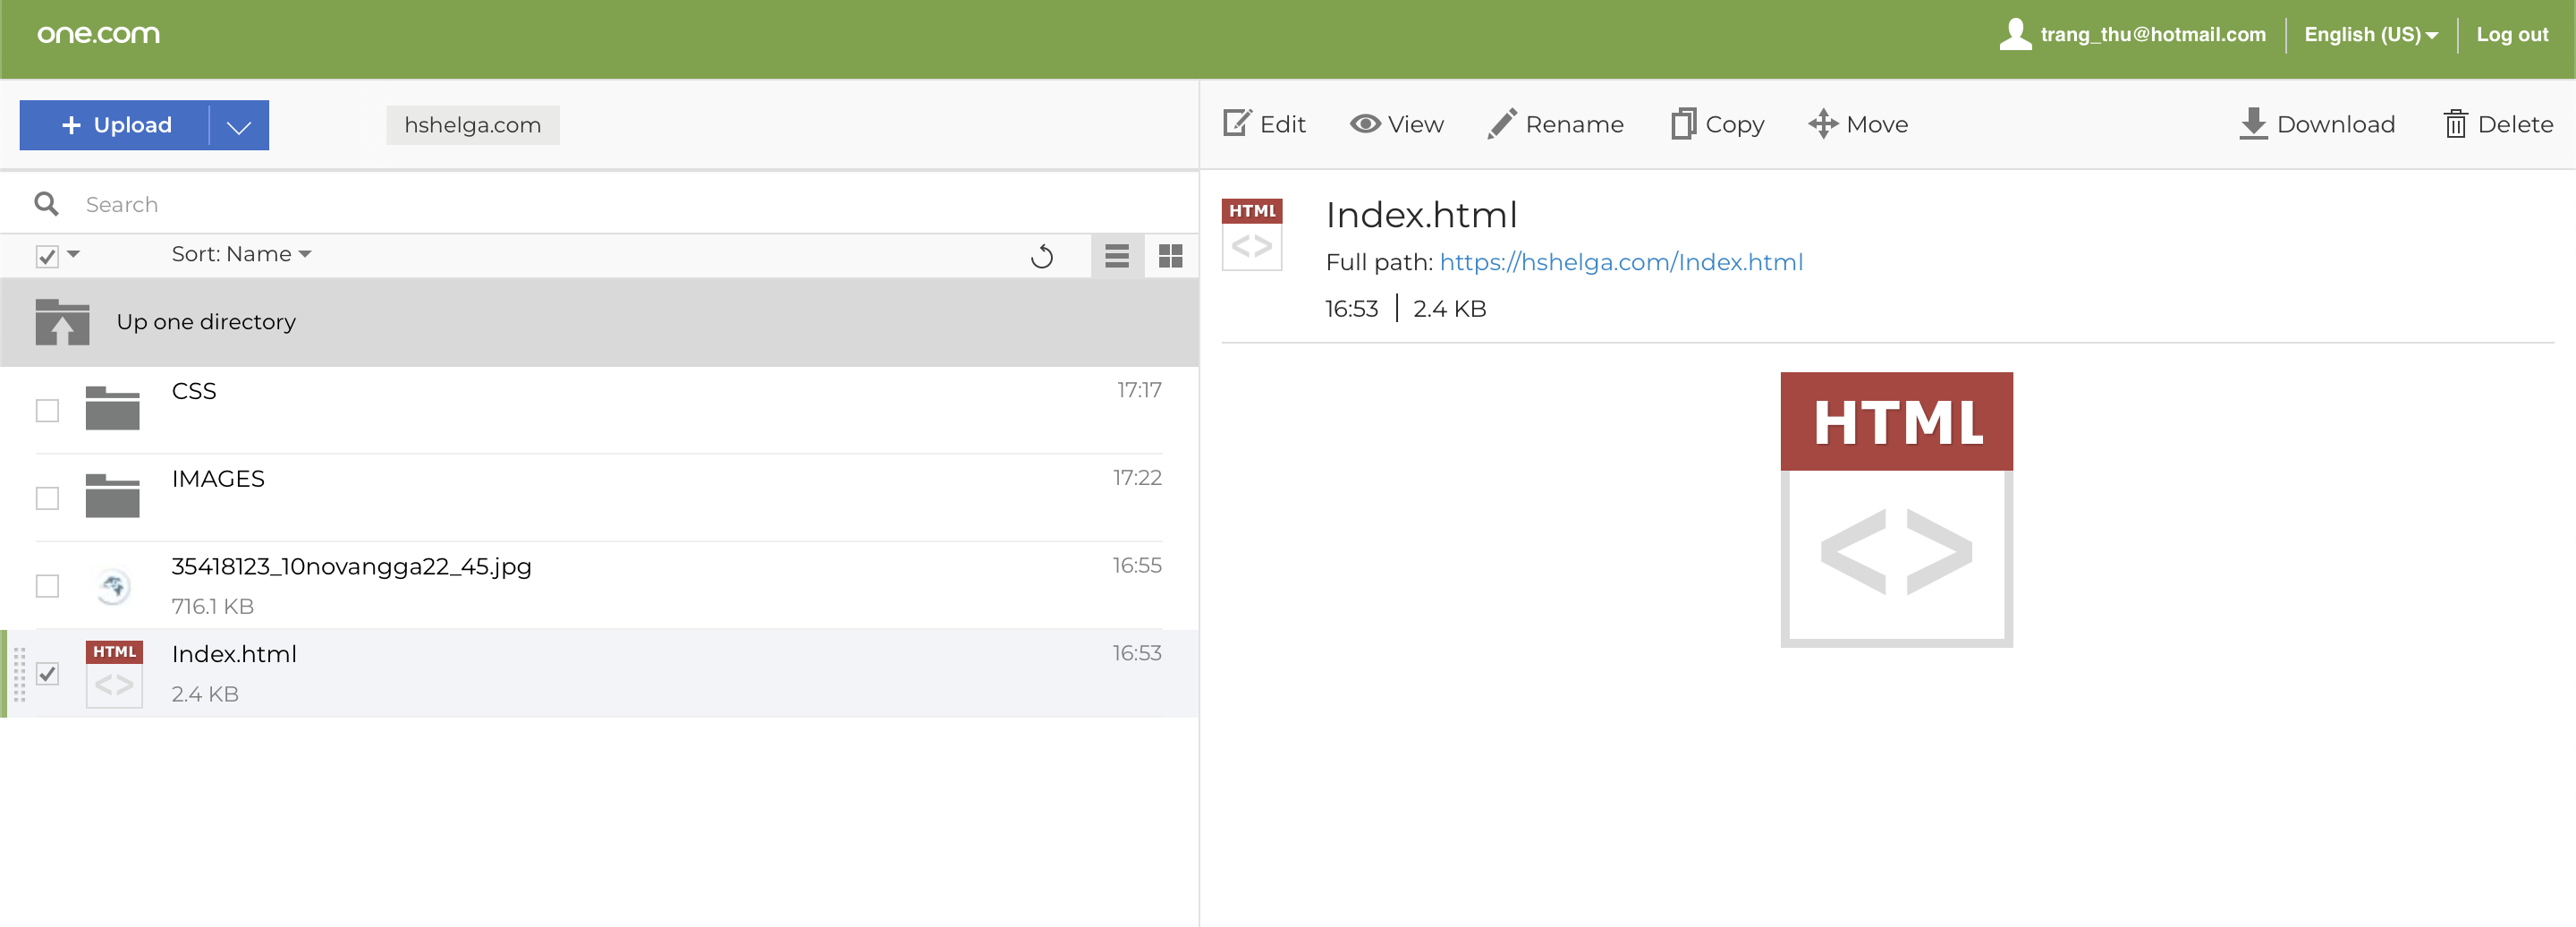Switch to grid view layout
The height and width of the screenshot is (927, 2576).
1170,257
